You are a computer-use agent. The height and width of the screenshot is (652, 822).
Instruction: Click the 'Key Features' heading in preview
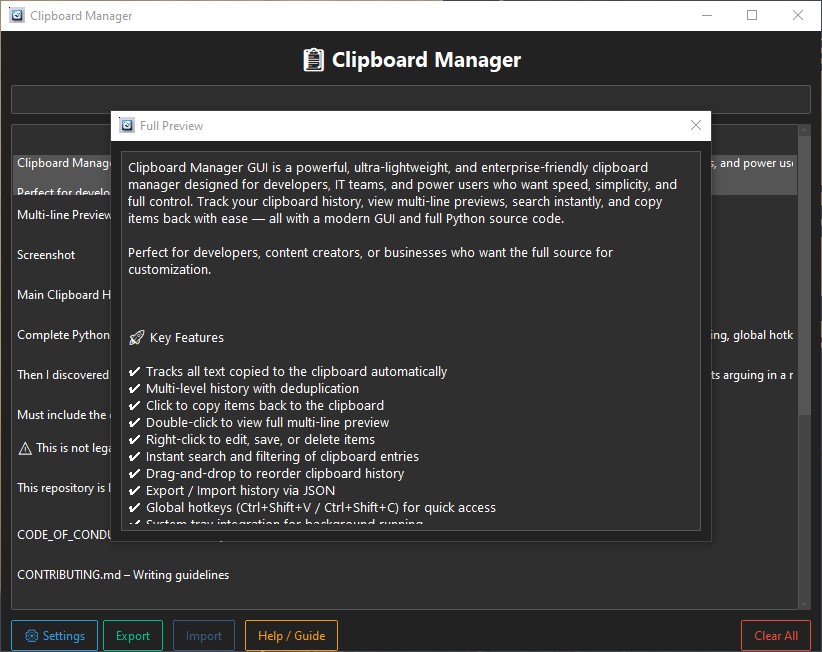[x=187, y=338]
